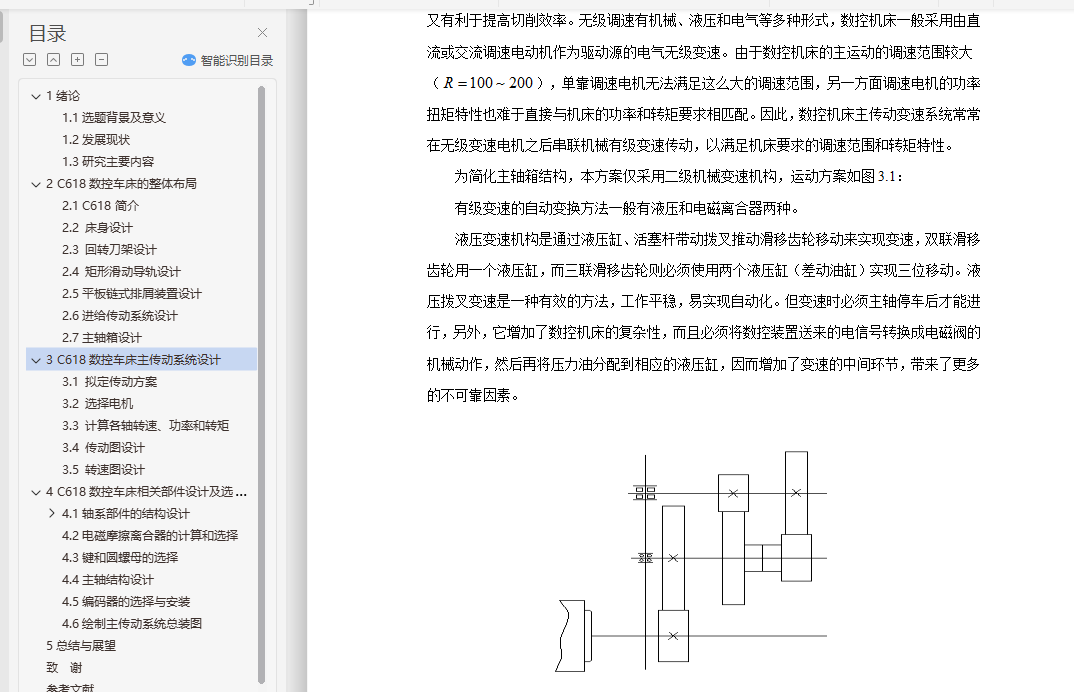Select 2.1 C618 简介 in outline

(x=100, y=206)
